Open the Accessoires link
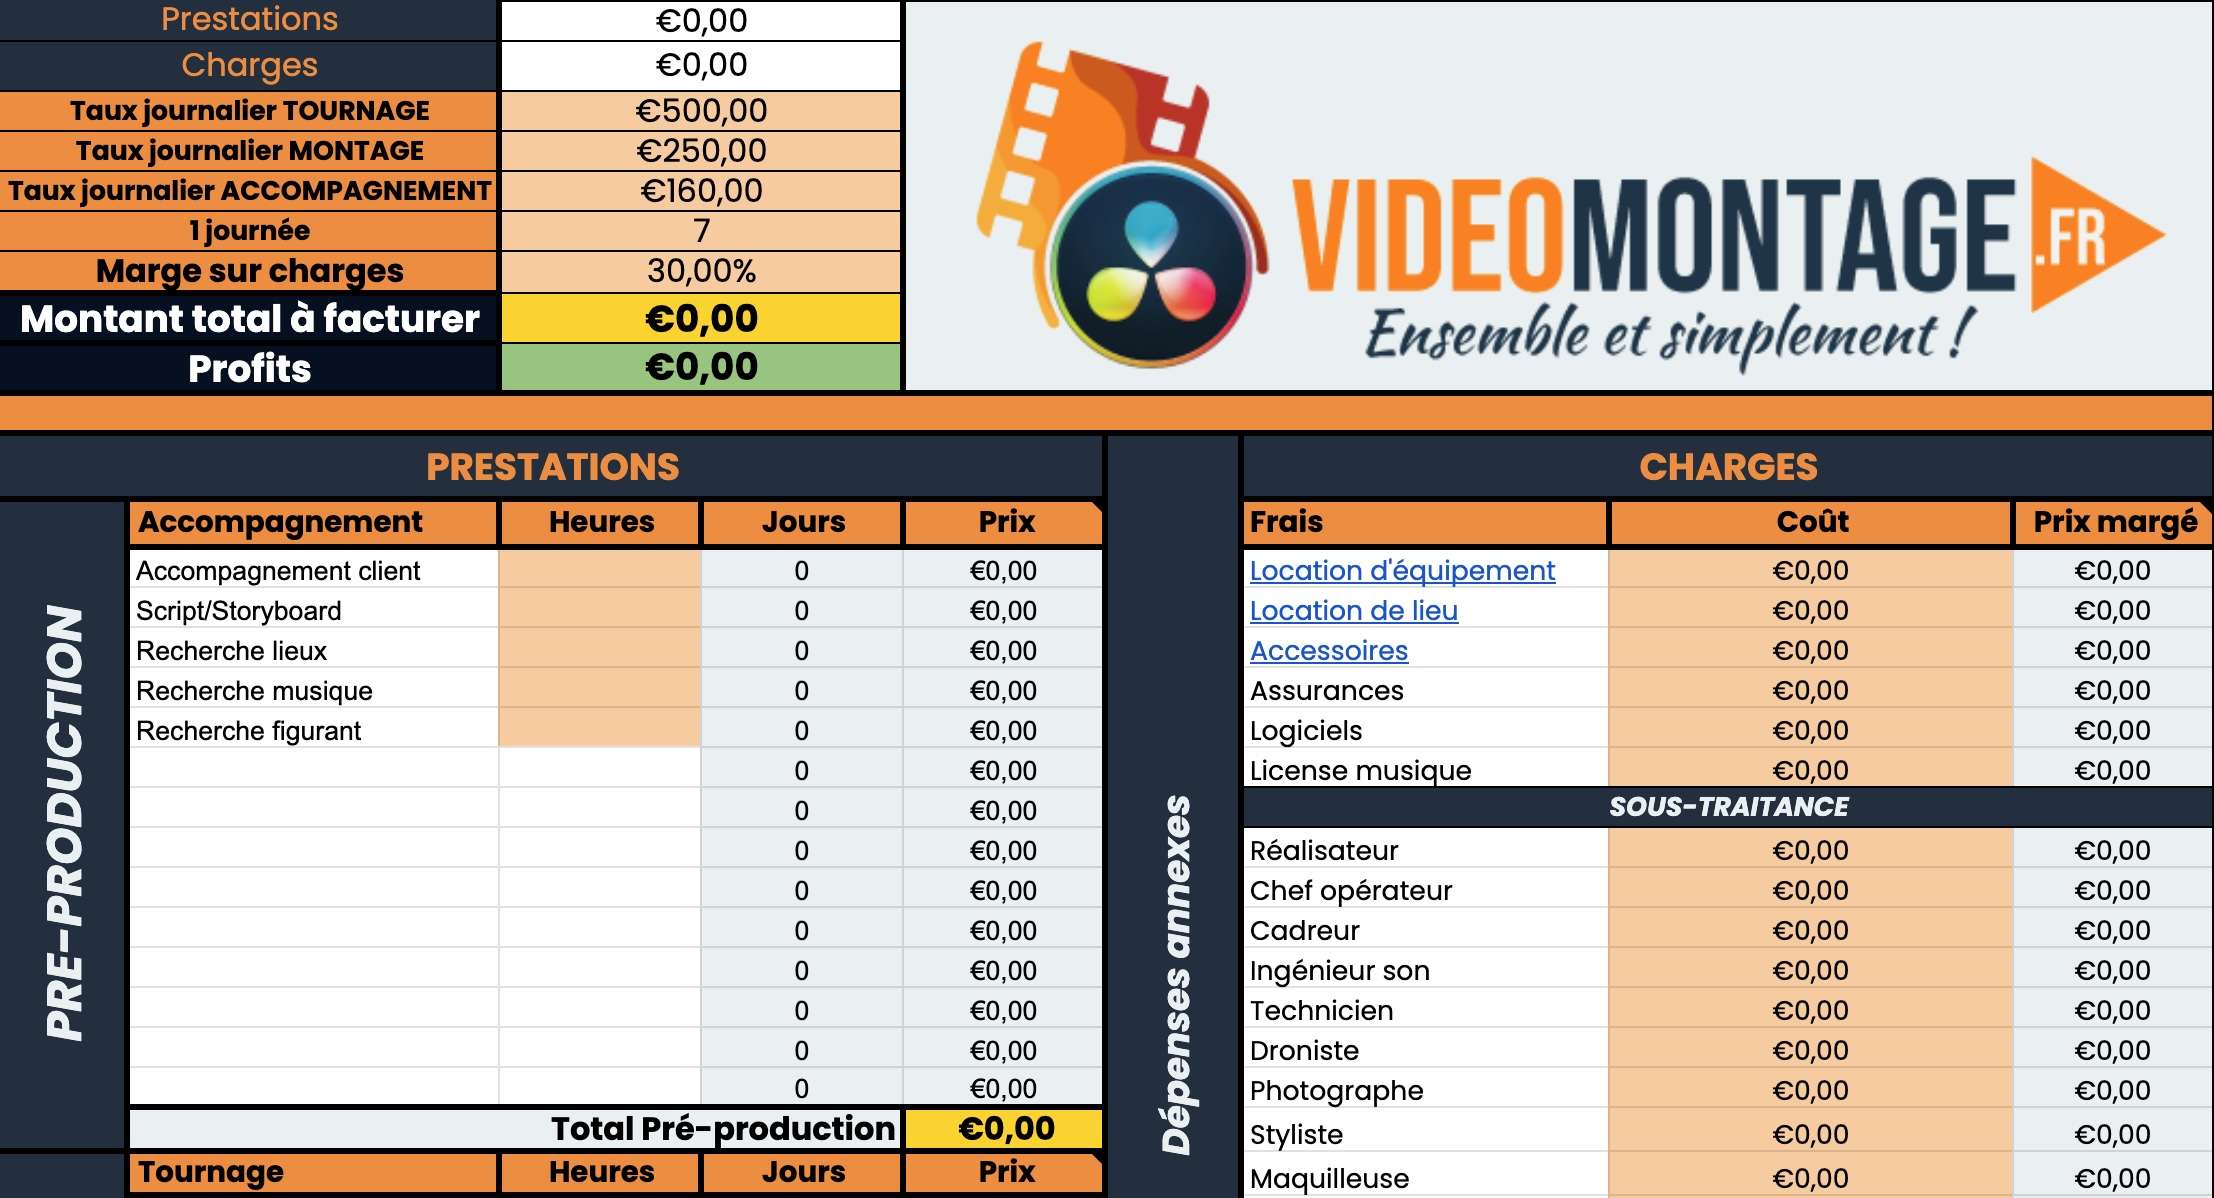 click(1329, 651)
